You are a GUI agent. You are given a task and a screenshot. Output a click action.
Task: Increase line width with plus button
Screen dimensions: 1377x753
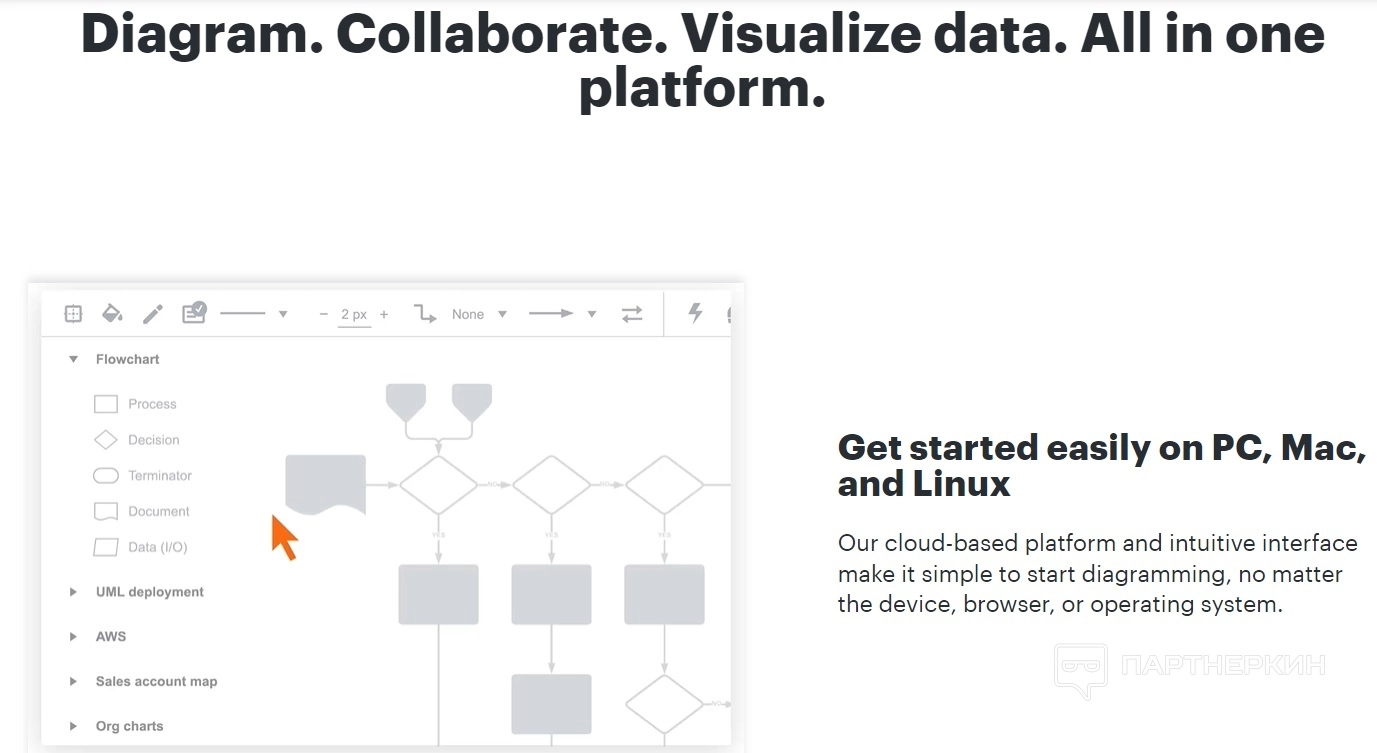point(384,314)
